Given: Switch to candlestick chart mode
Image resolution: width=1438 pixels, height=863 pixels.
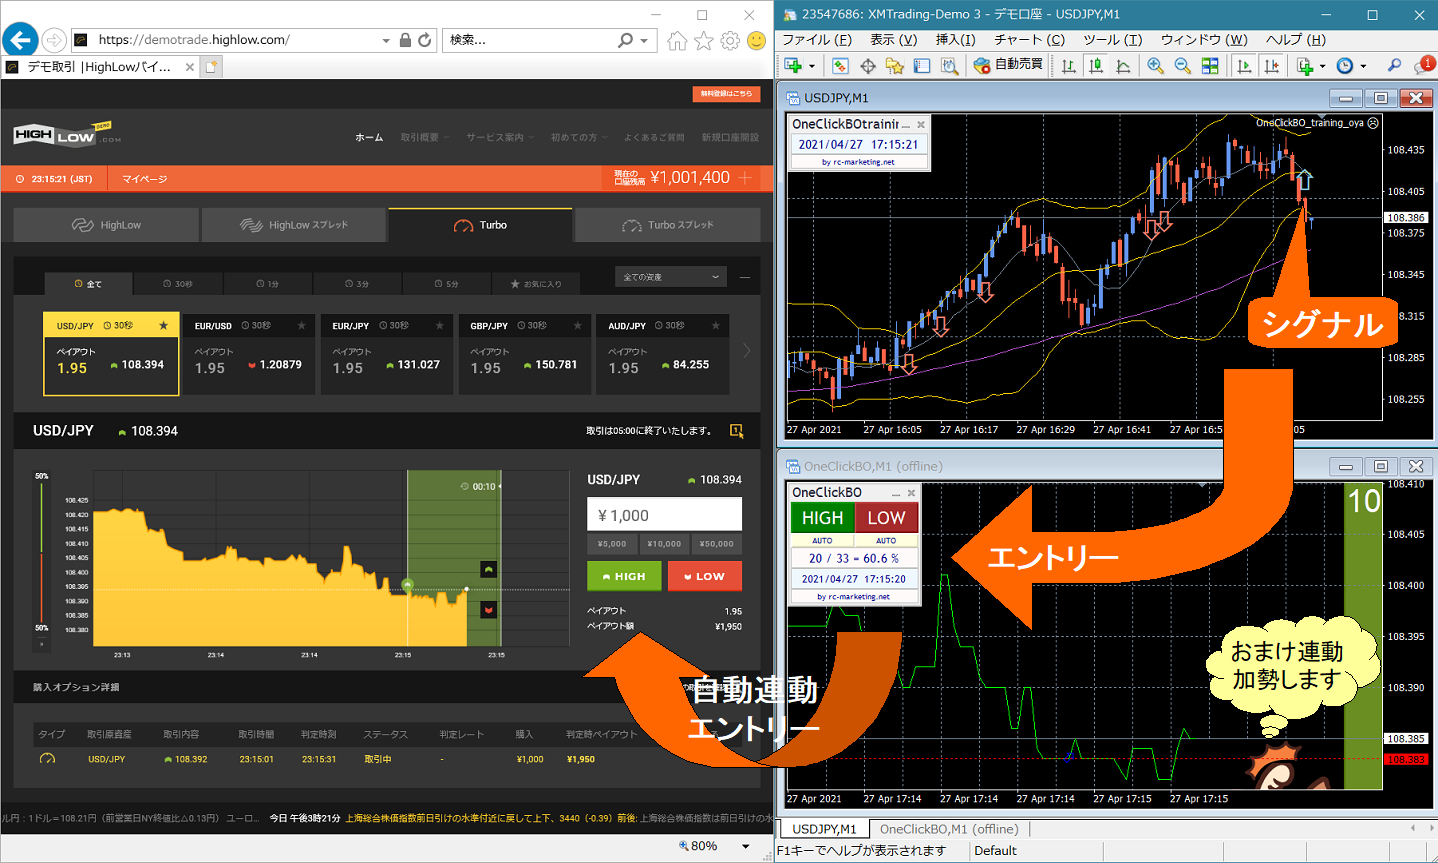Looking at the screenshot, I should [1096, 65].
